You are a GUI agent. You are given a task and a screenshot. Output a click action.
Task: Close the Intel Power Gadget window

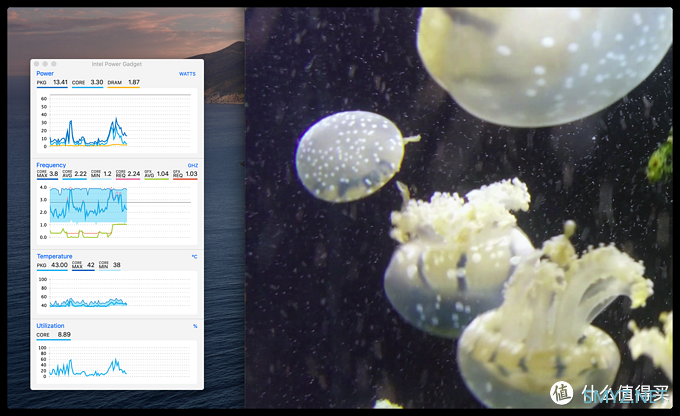click(x=36, y=64)
